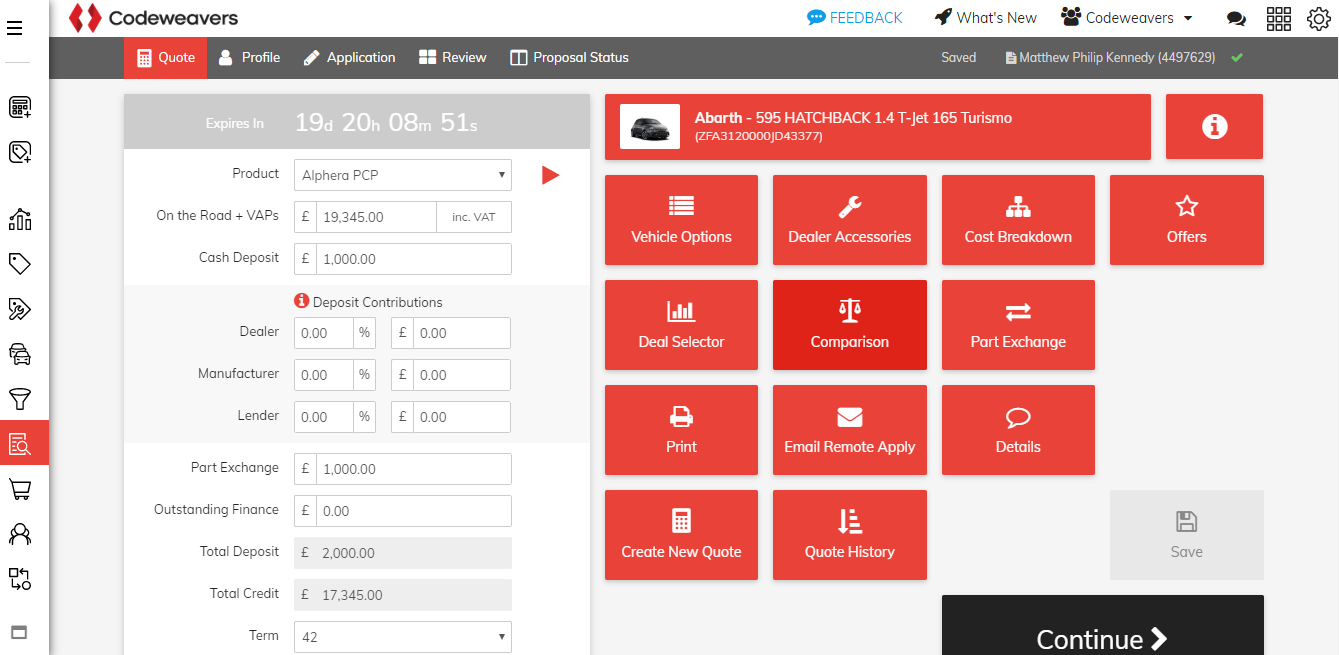Print the quote
The width and height of the screenshot is (1339, 655).
point(681,430)
